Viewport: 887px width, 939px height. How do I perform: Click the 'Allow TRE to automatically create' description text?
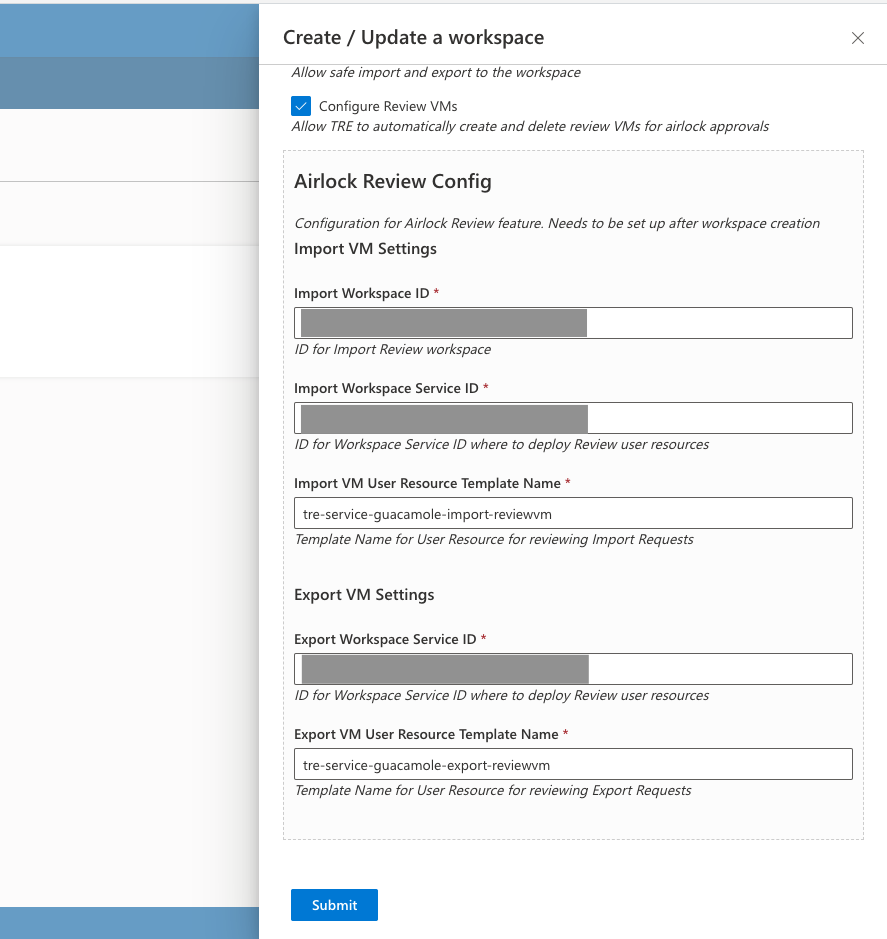(529, 127)
